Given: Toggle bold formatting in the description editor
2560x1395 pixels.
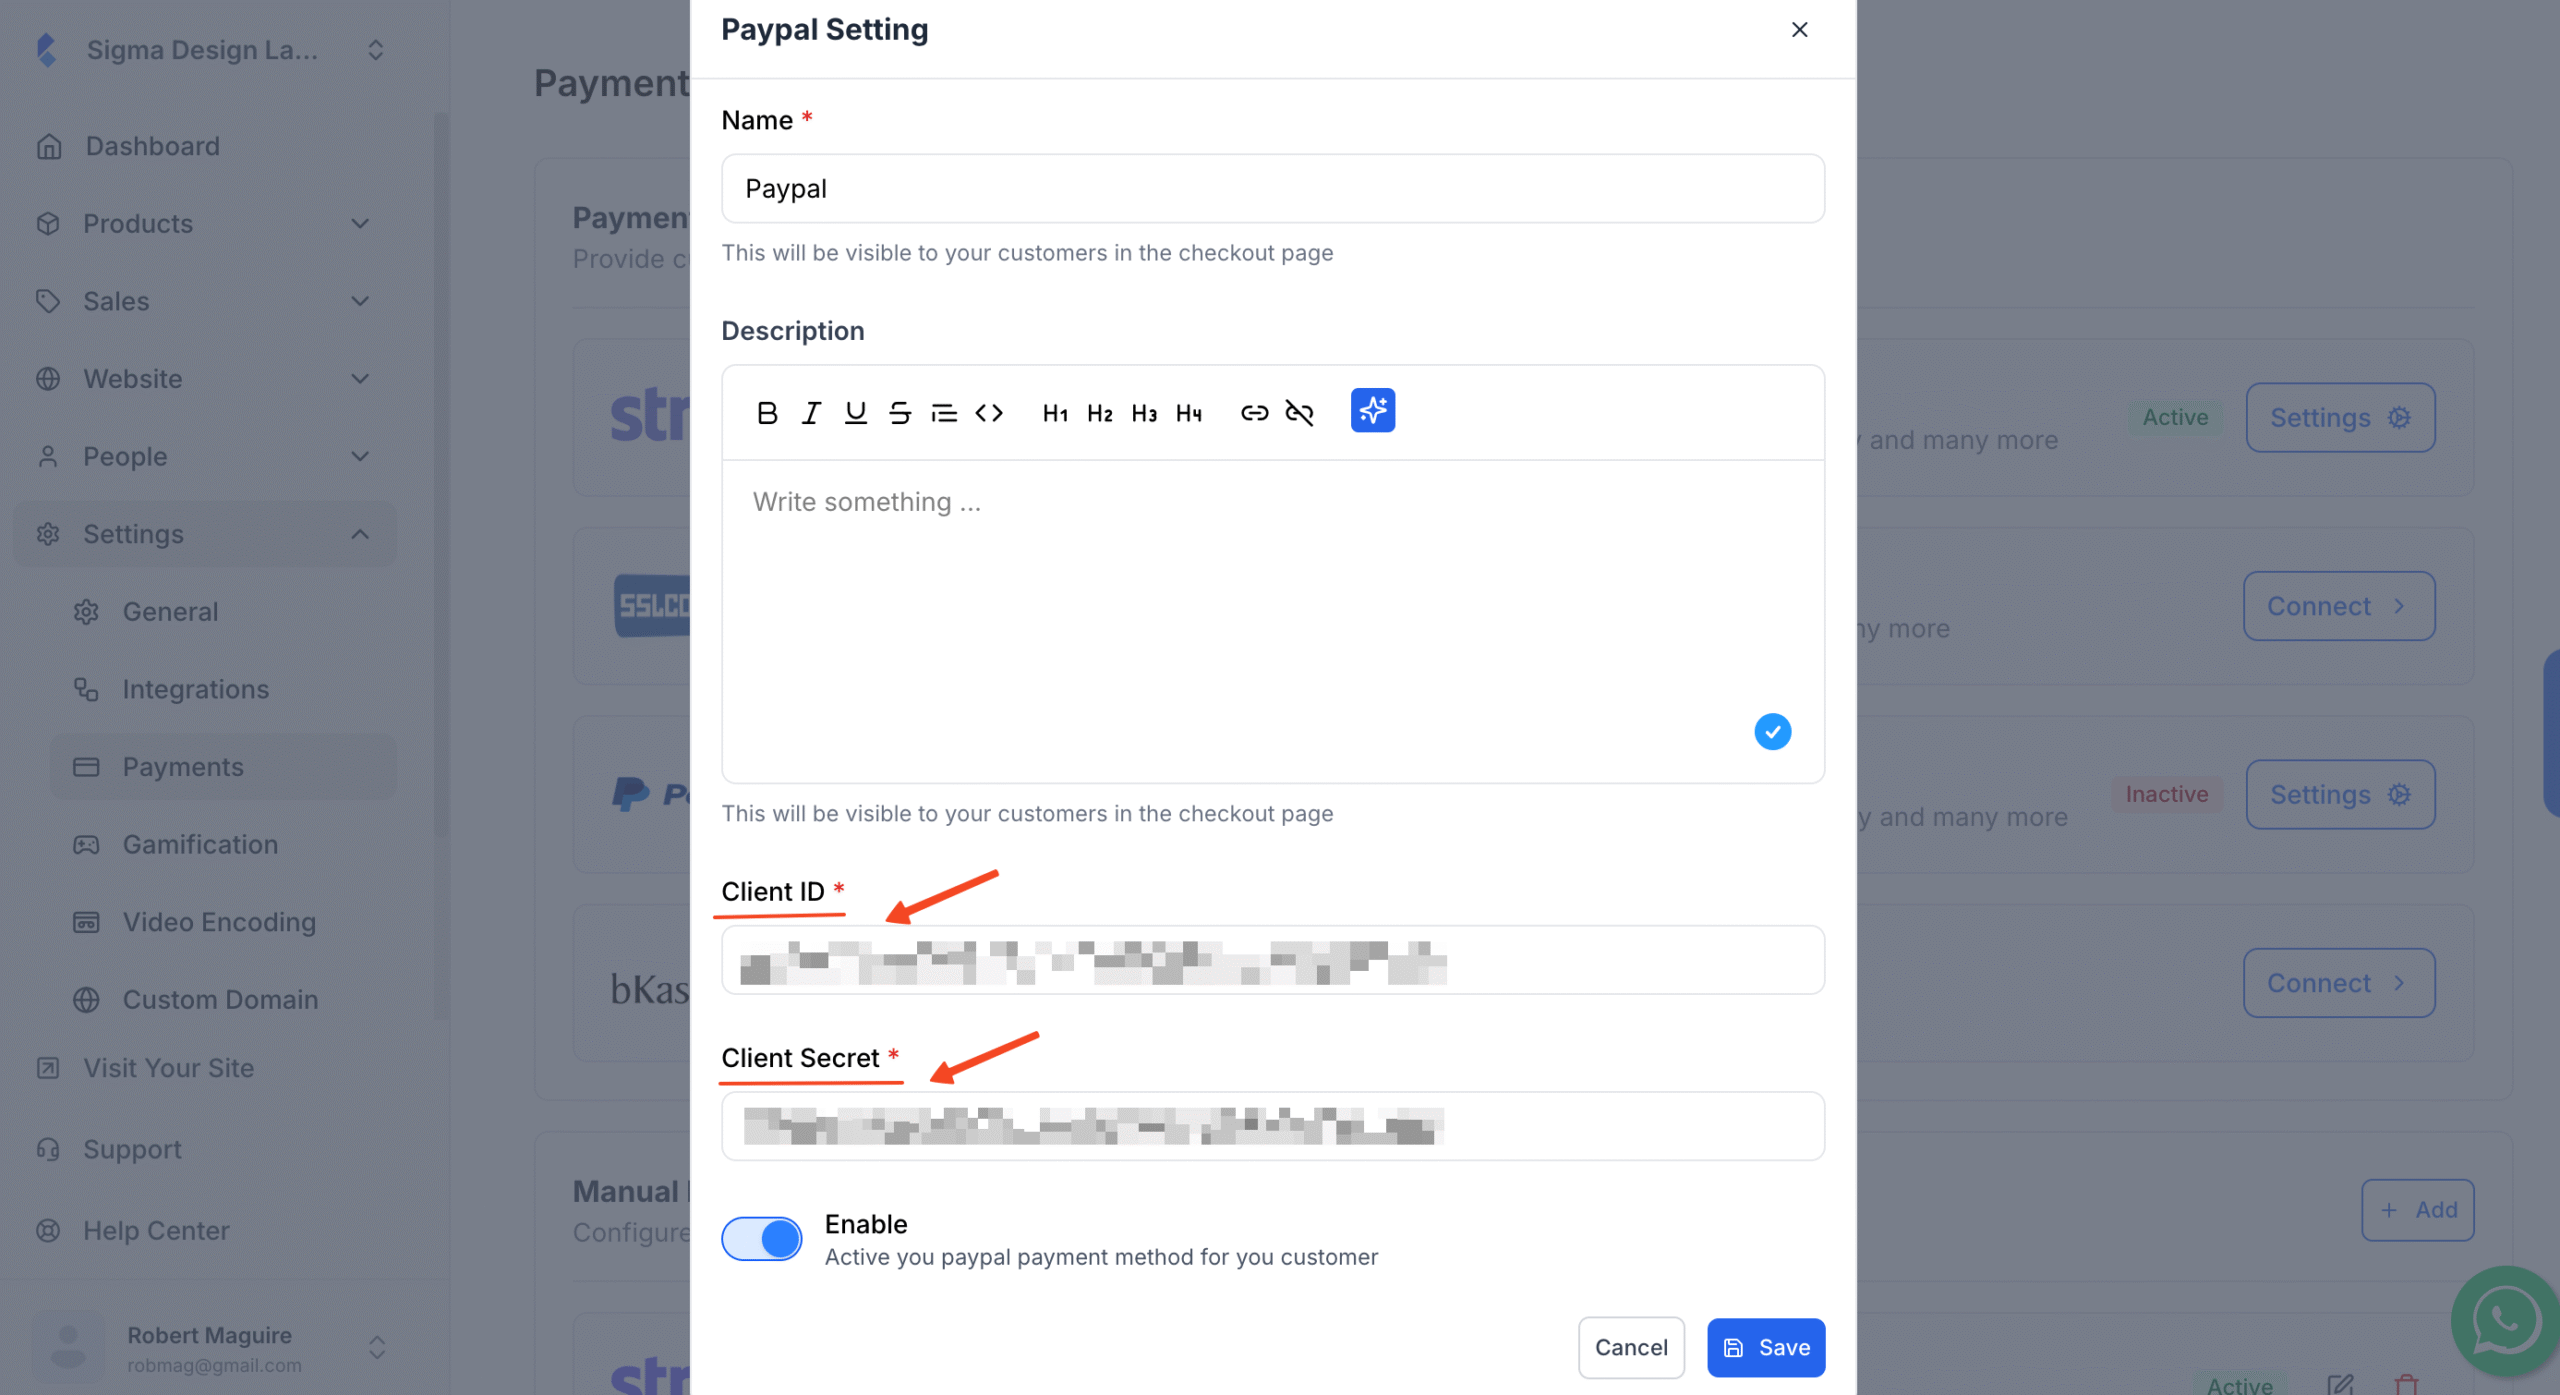Looking at the screenshot, I should coord(766,412).
